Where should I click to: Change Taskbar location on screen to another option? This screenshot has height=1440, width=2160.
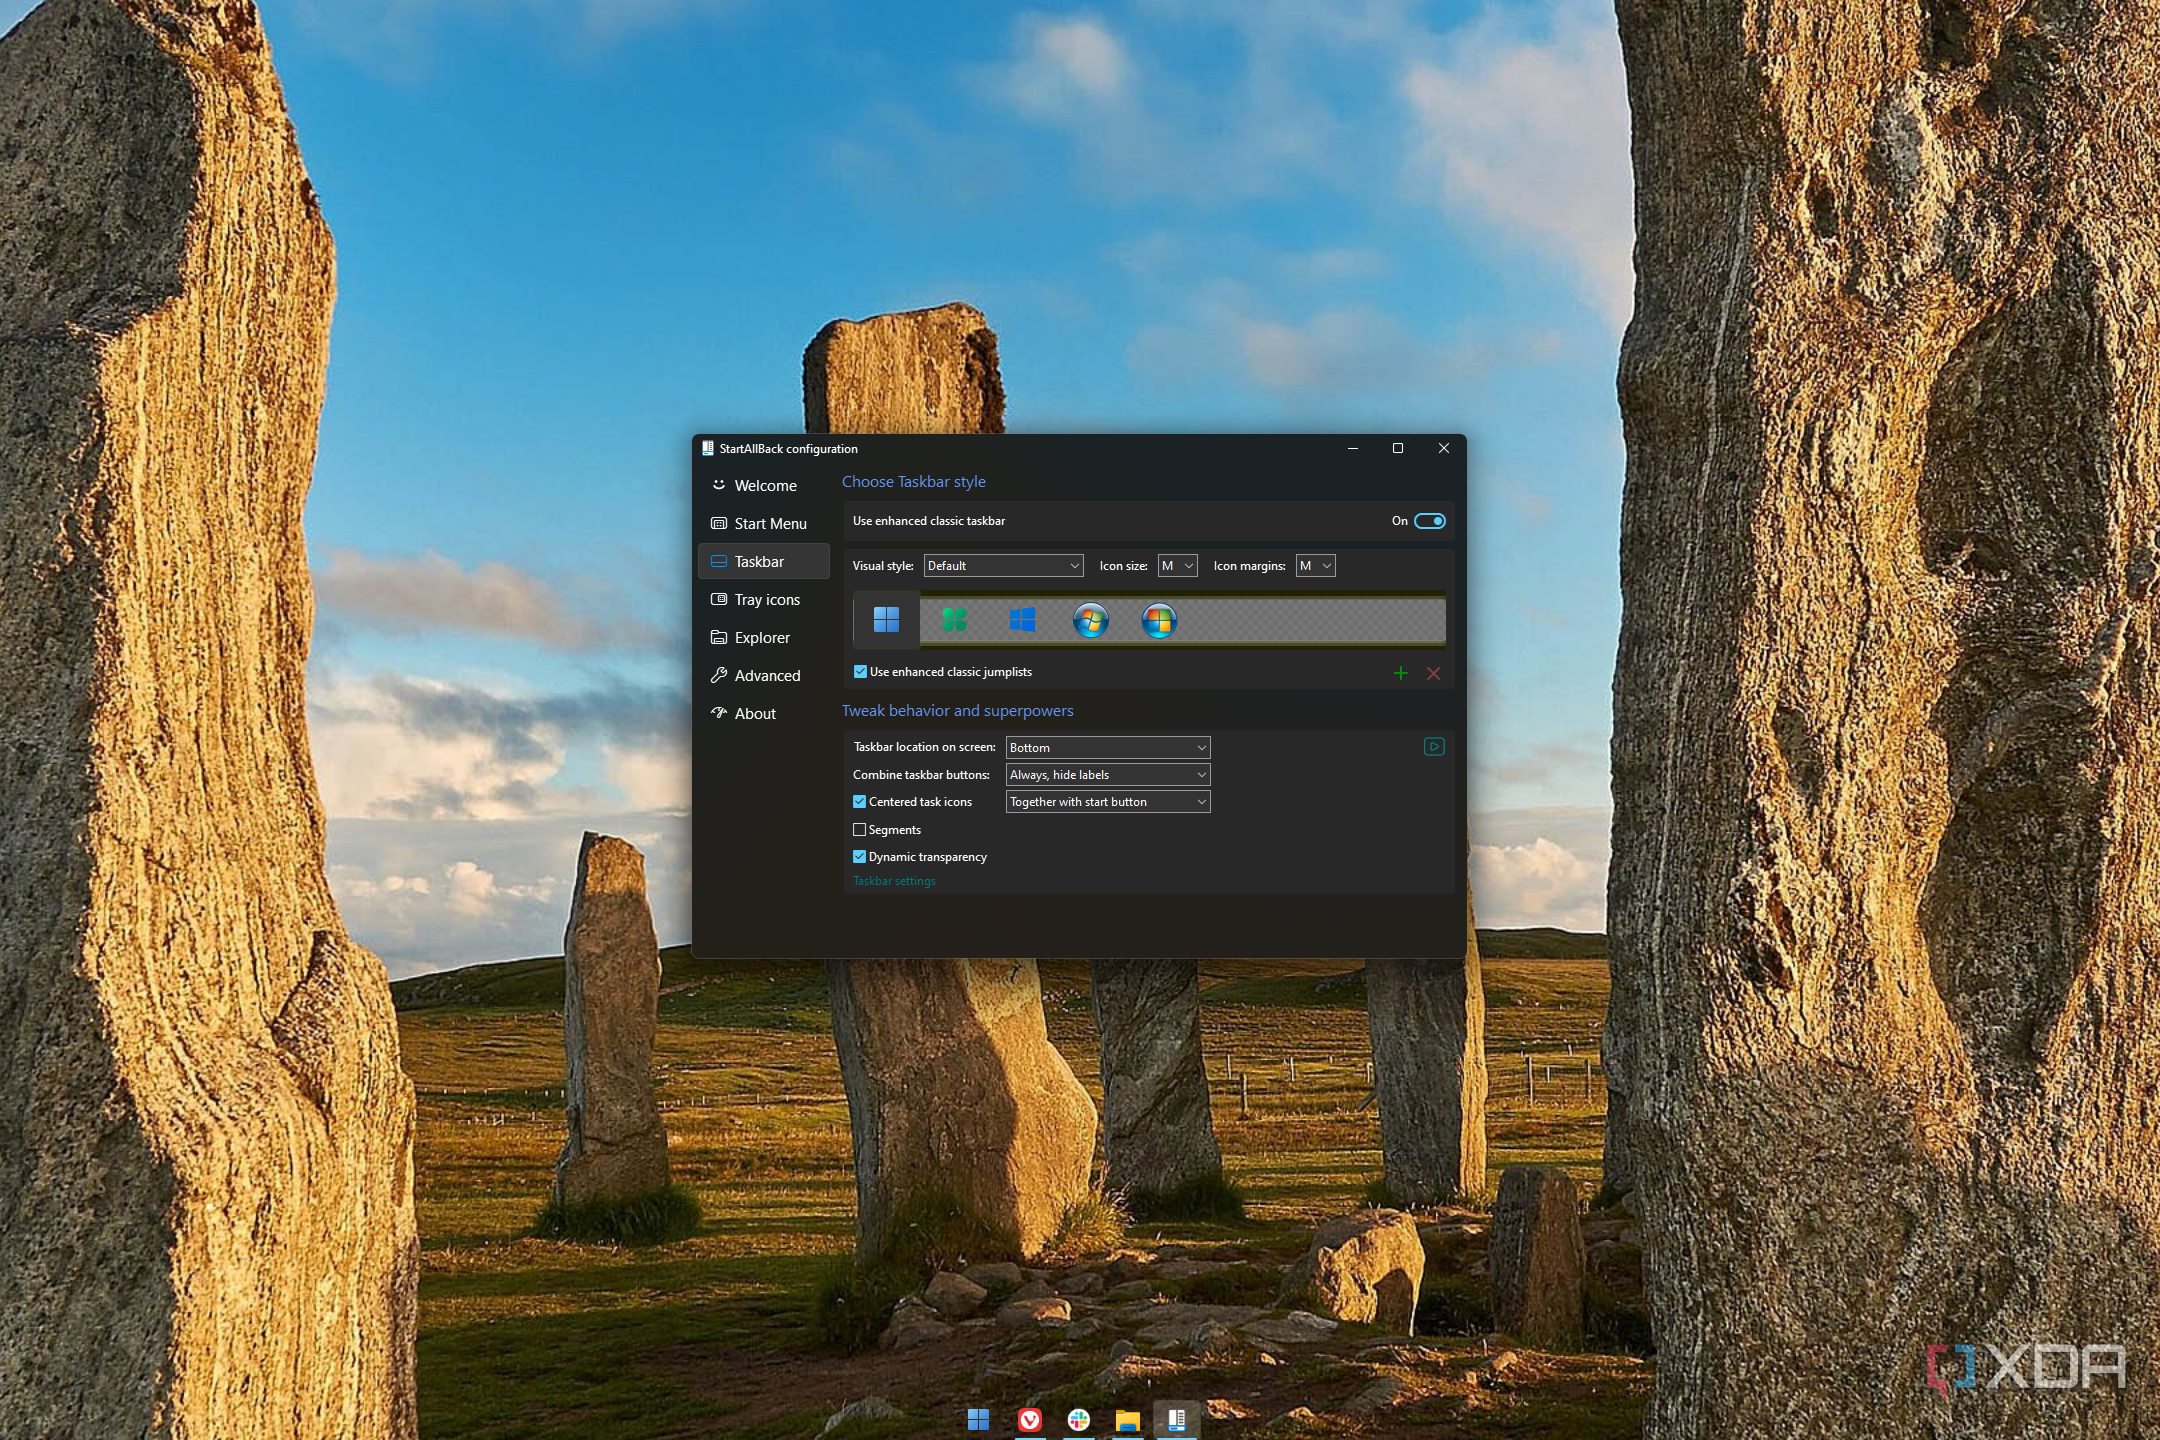[x=1106, y=747]
